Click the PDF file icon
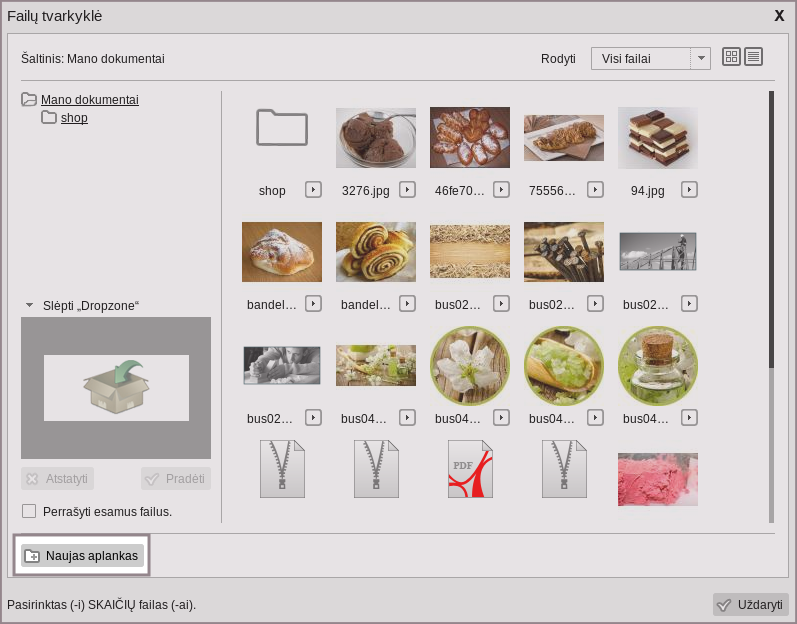This screenshot has width=797, height=624. [470, 469]
